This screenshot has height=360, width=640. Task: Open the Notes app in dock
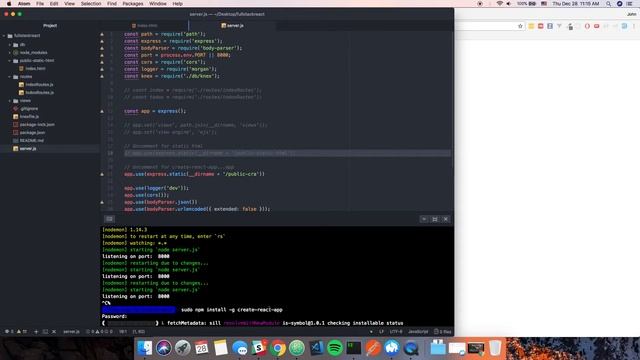tap(220, 348)
